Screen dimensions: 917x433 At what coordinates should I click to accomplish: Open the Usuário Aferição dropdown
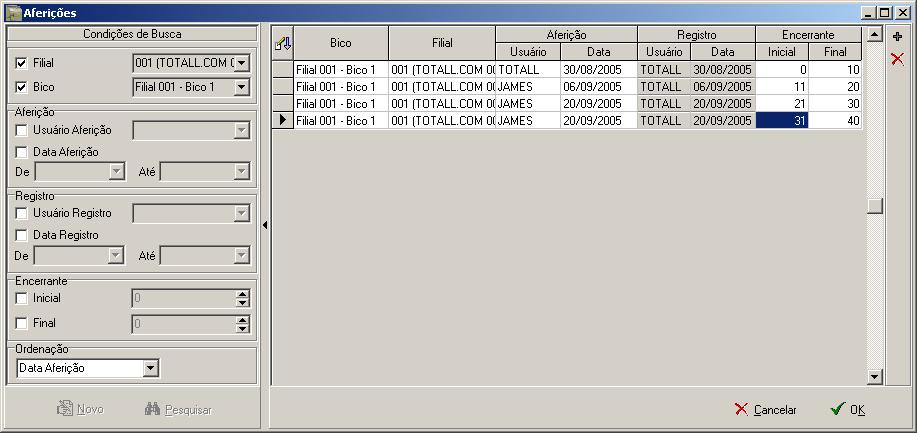click(242, 130)
